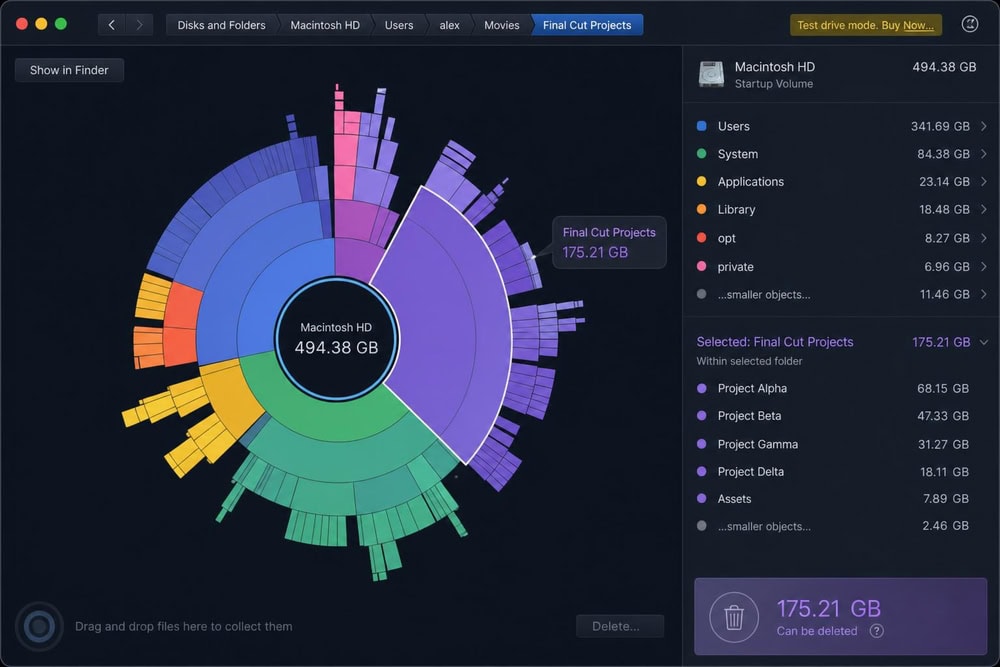
Task: Select the Applications 23.14 GB row
Action: (842, 182)
